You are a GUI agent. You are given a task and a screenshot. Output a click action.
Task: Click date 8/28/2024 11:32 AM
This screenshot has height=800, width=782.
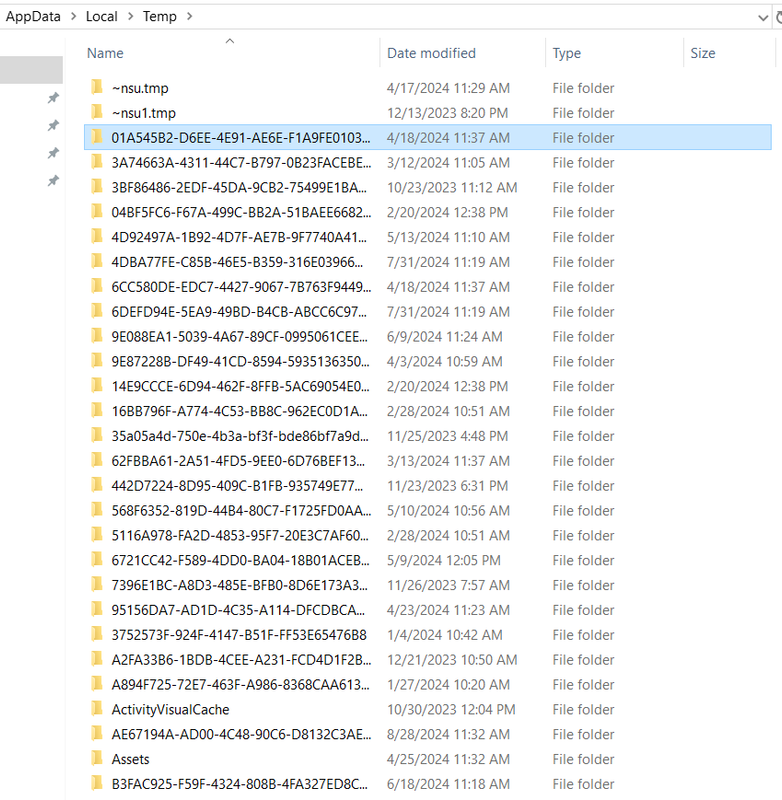pos(448,734)
